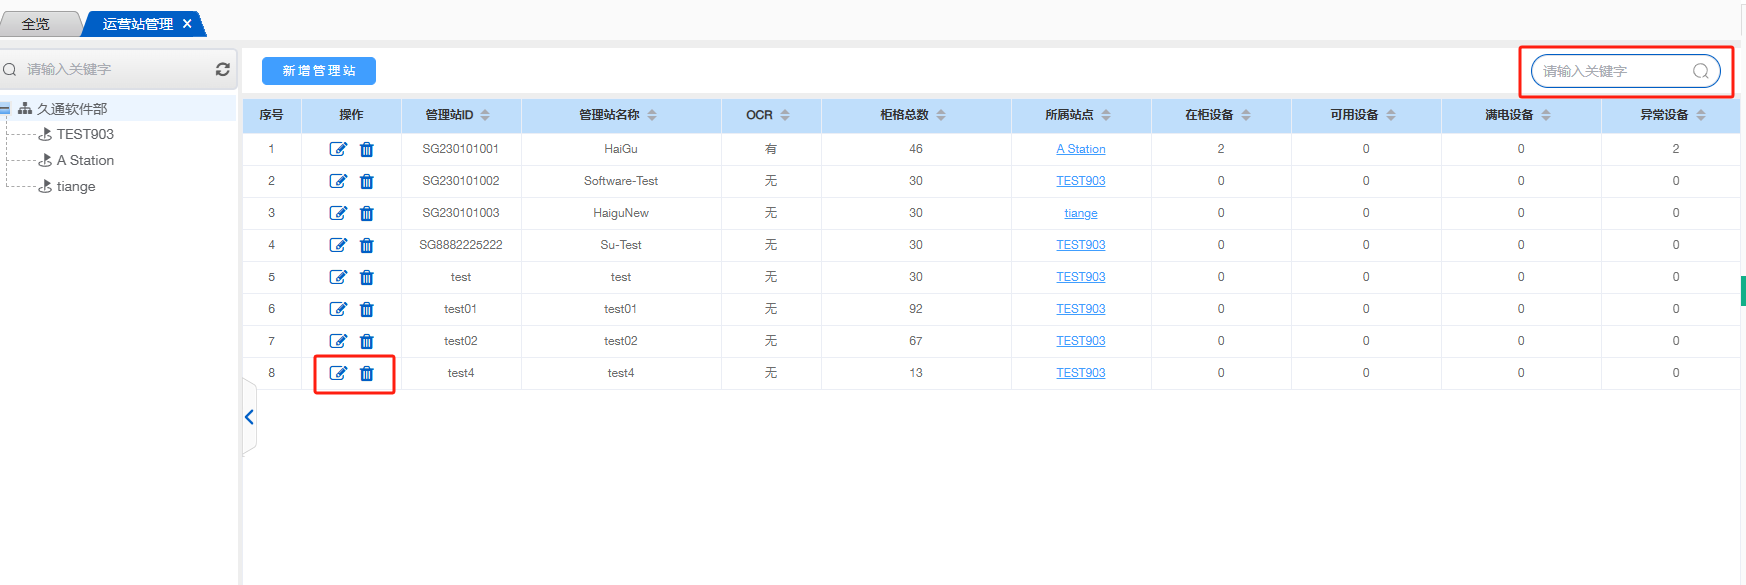Edit the row with ID test
1746x585 pixels.
(338, 277)
